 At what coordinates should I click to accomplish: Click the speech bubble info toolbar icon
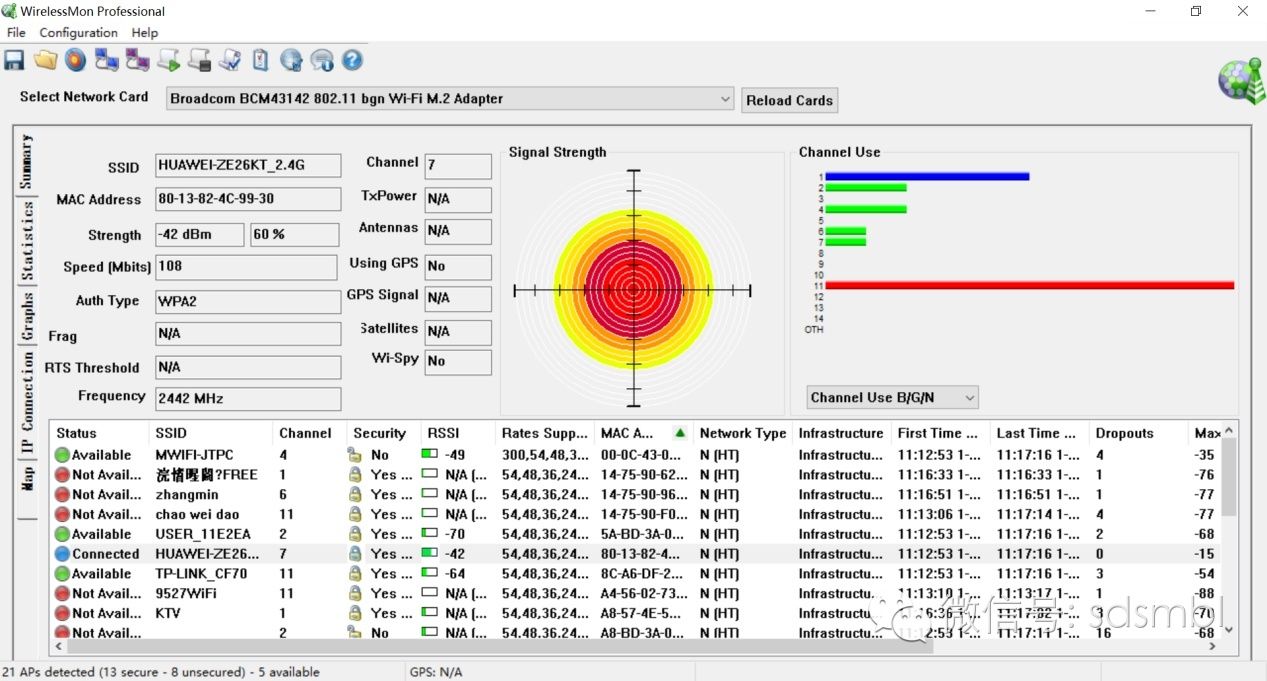click(x=321, y=60)
